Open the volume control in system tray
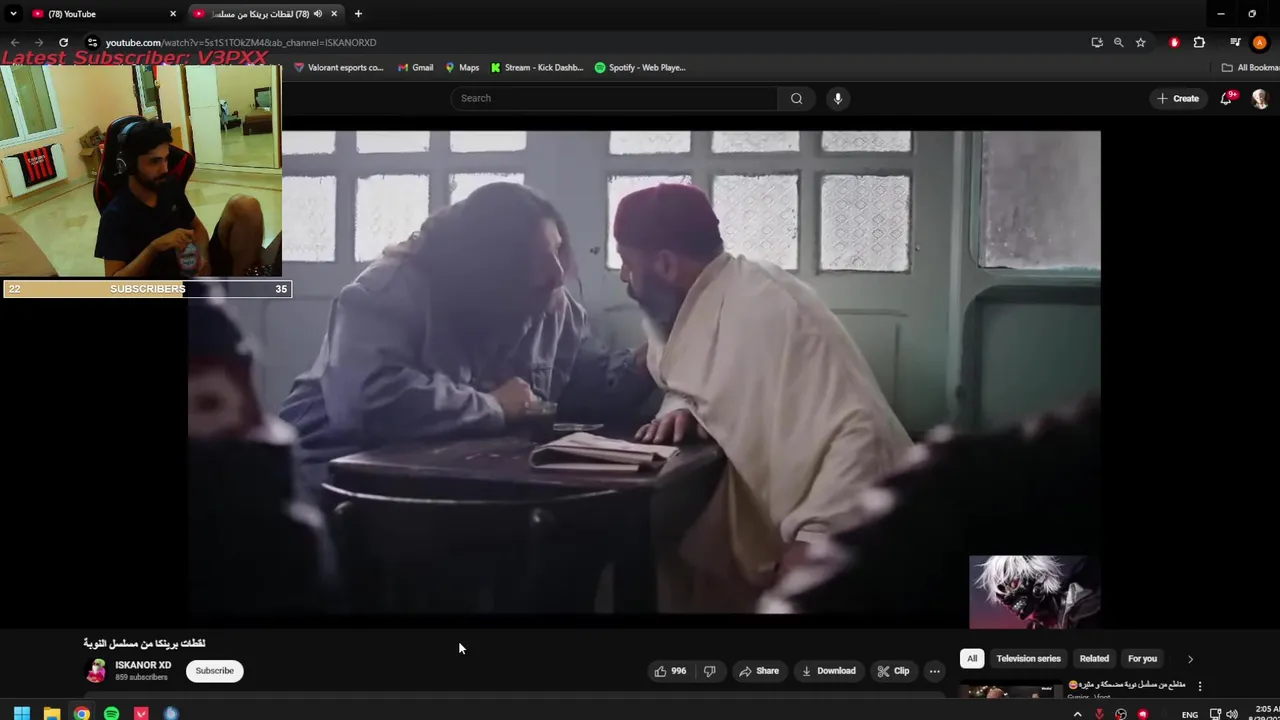Image resolution: width=1280 pixels, height=720 pixels. tap(1232, 714)
